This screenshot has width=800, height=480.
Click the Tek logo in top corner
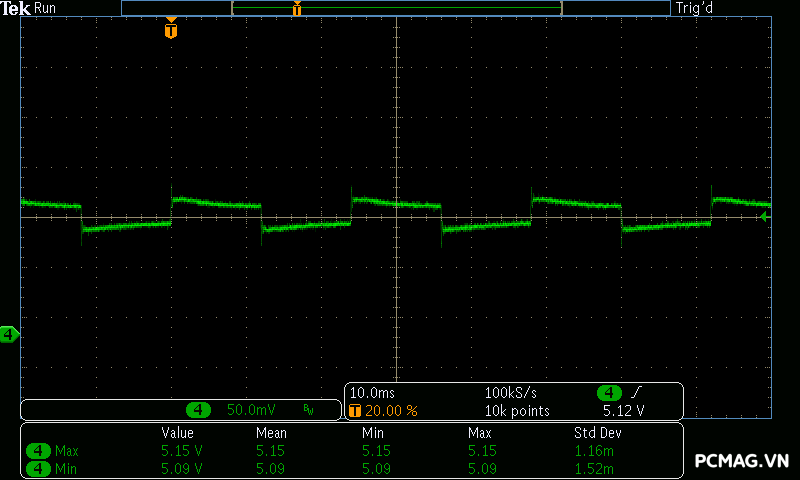coord(16,8)
